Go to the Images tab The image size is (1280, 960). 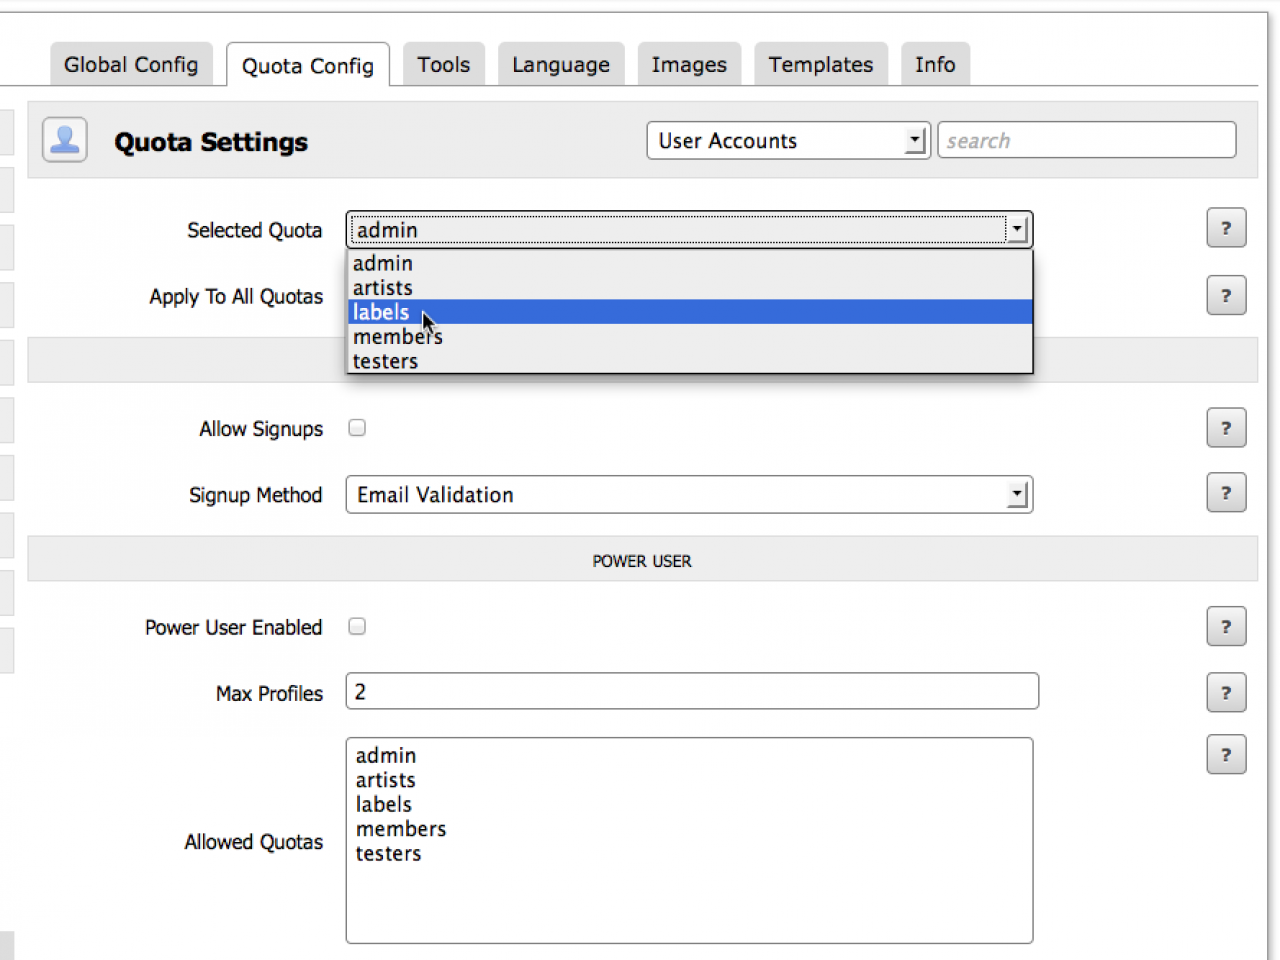(689, 65)
